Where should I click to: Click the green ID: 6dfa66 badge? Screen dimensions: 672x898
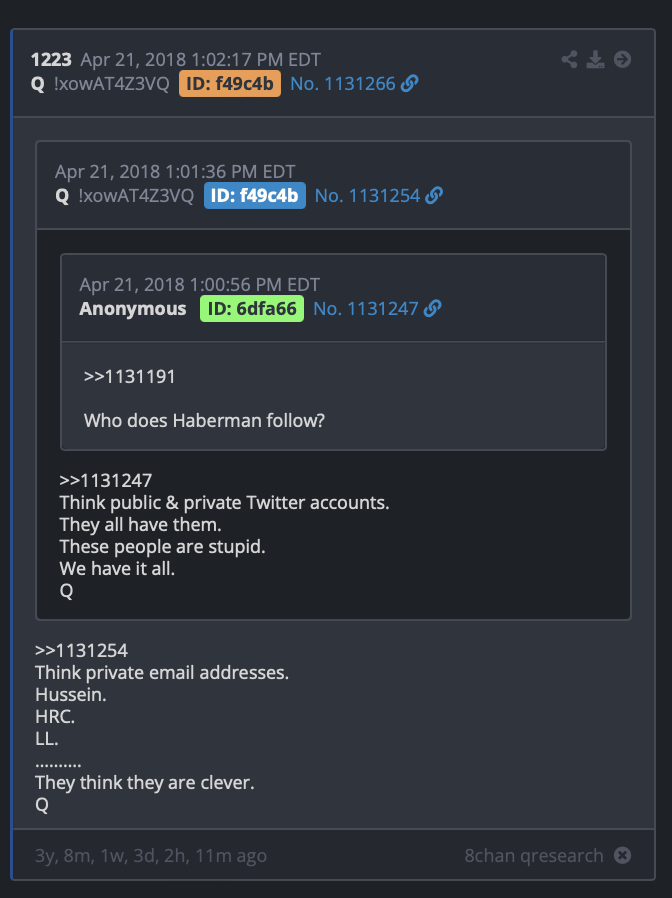click(251, 309)
